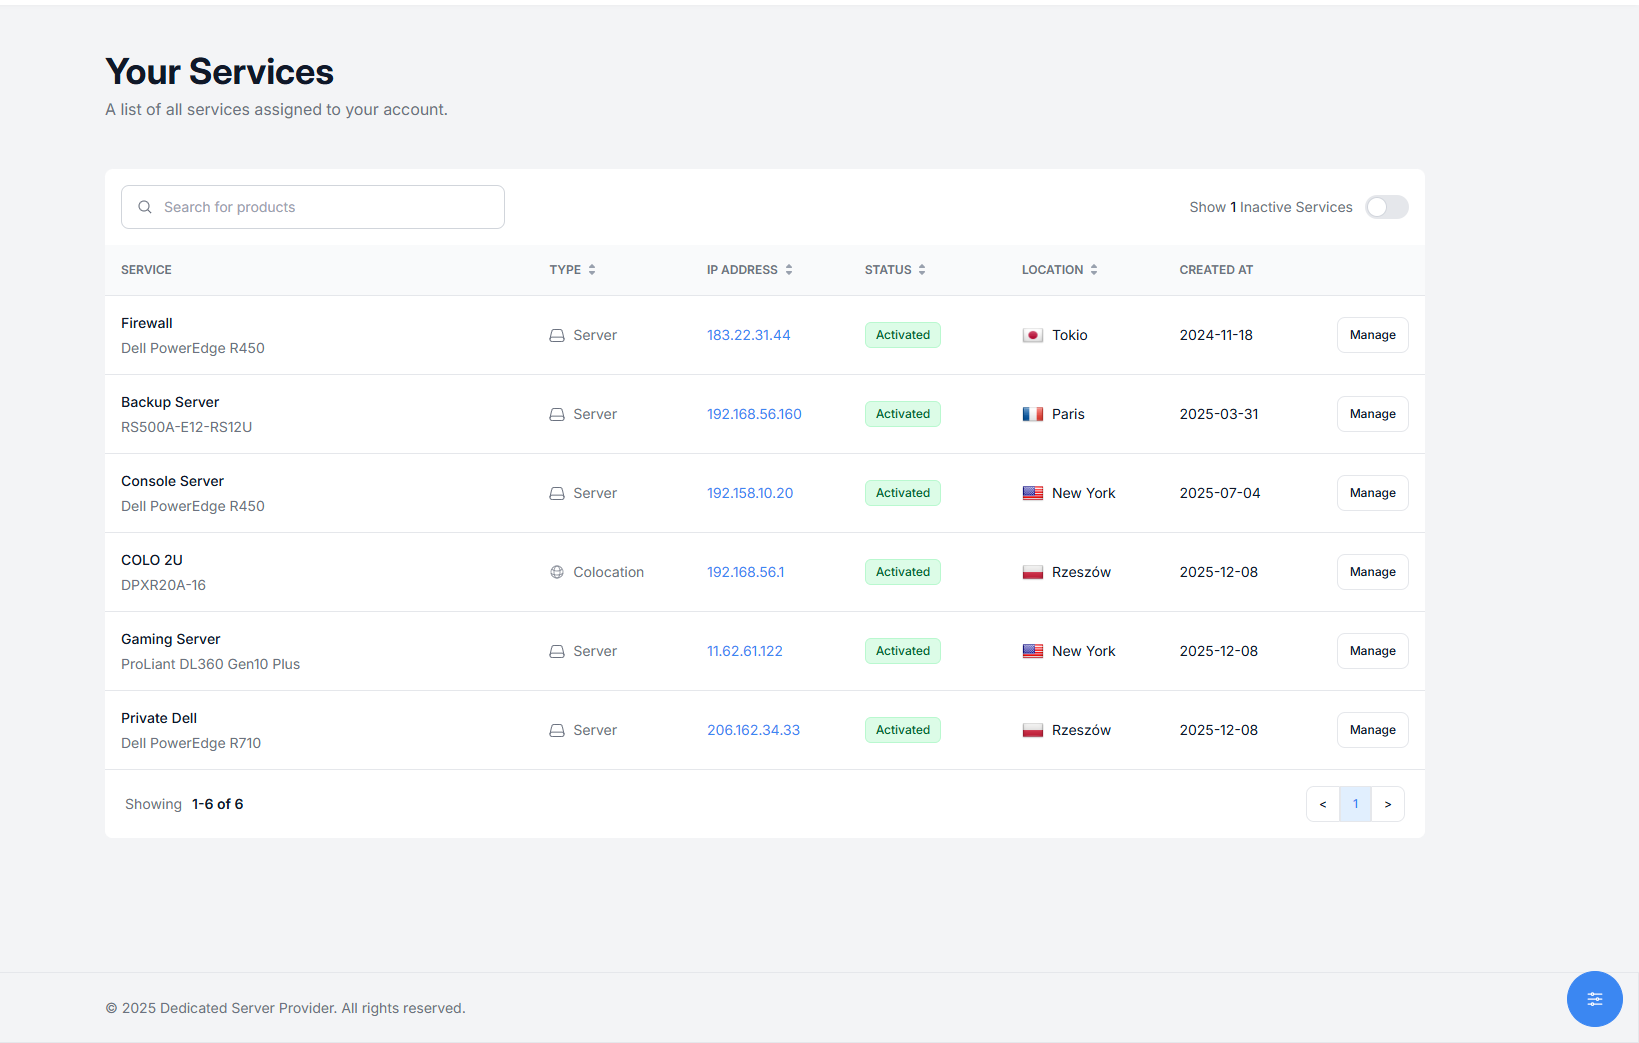Image resolution: width=1639 pixels, height=1043 pixels.
Task: Click the France flag beside Paris
Action: [x=1033, y=414]
